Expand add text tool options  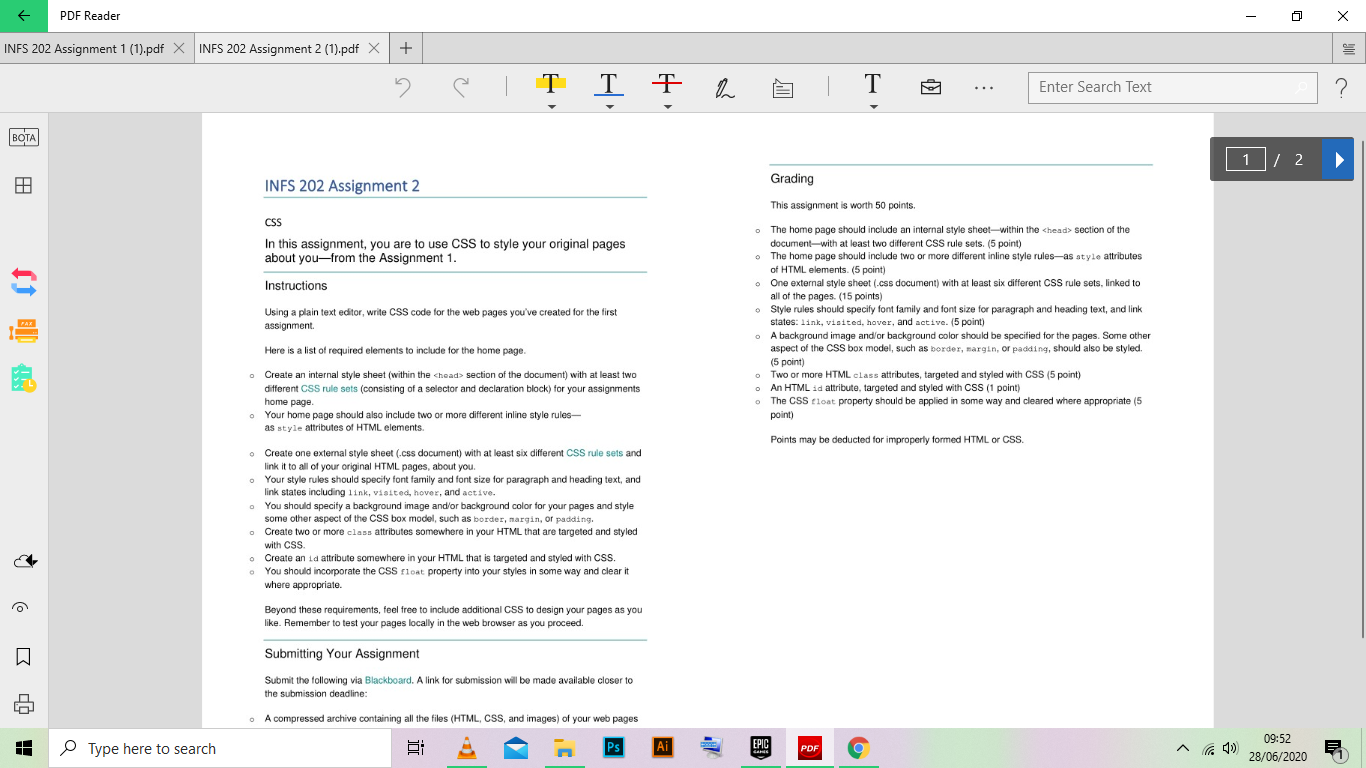873,107
